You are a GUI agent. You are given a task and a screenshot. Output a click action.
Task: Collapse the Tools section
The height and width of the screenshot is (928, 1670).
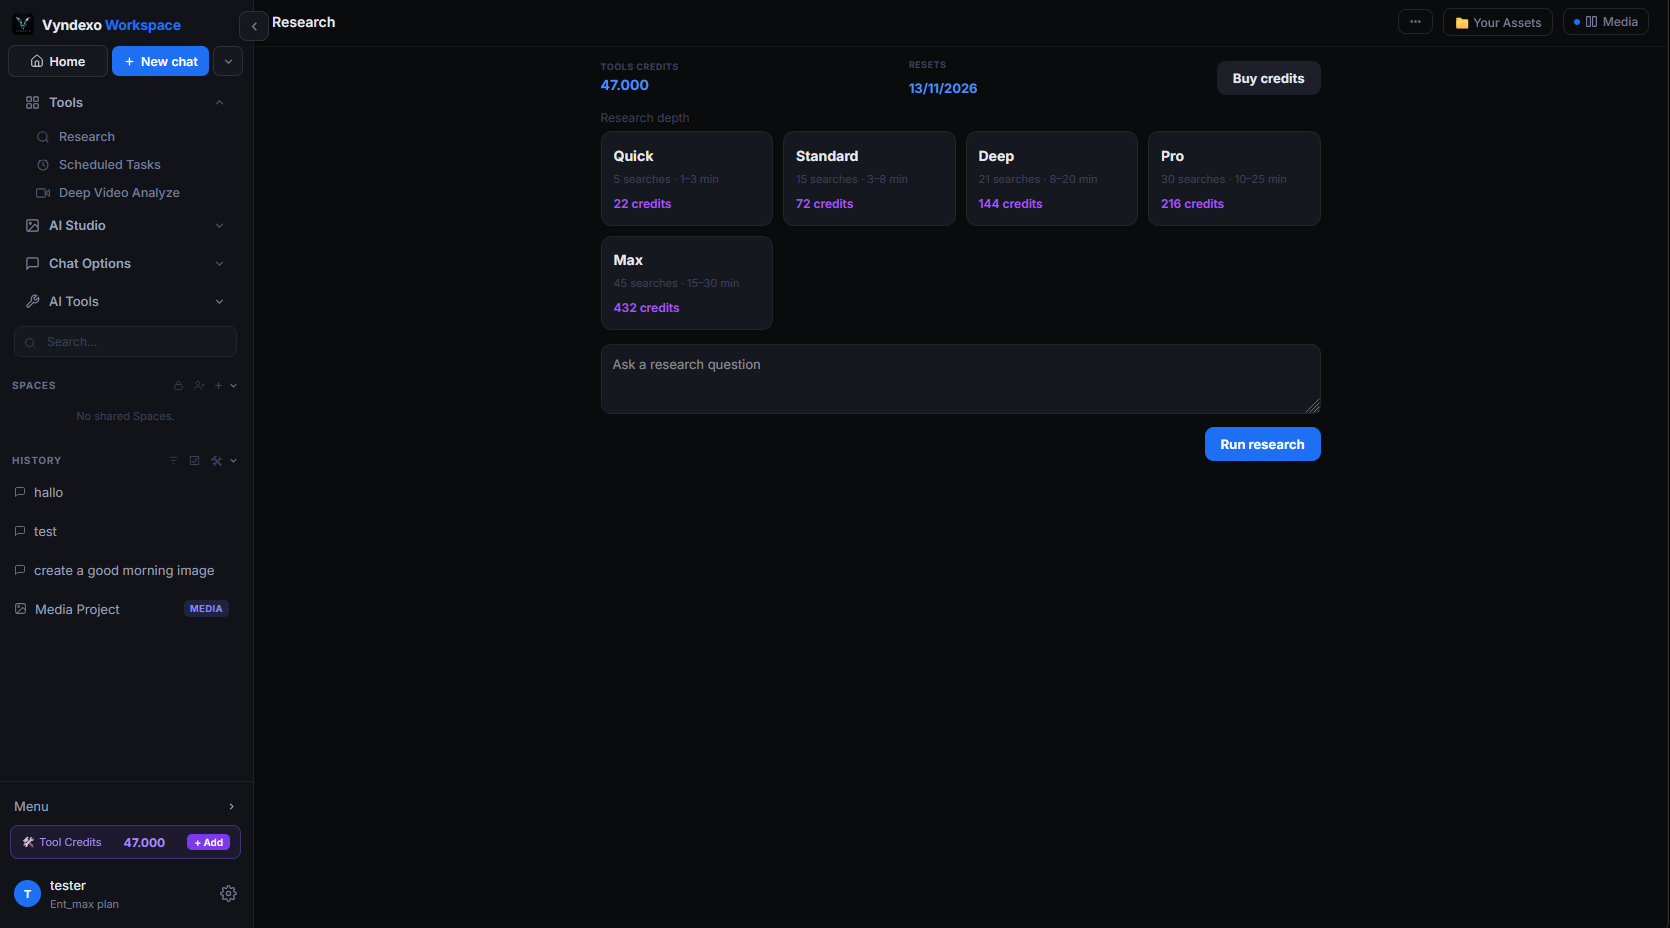coord(219,103)
